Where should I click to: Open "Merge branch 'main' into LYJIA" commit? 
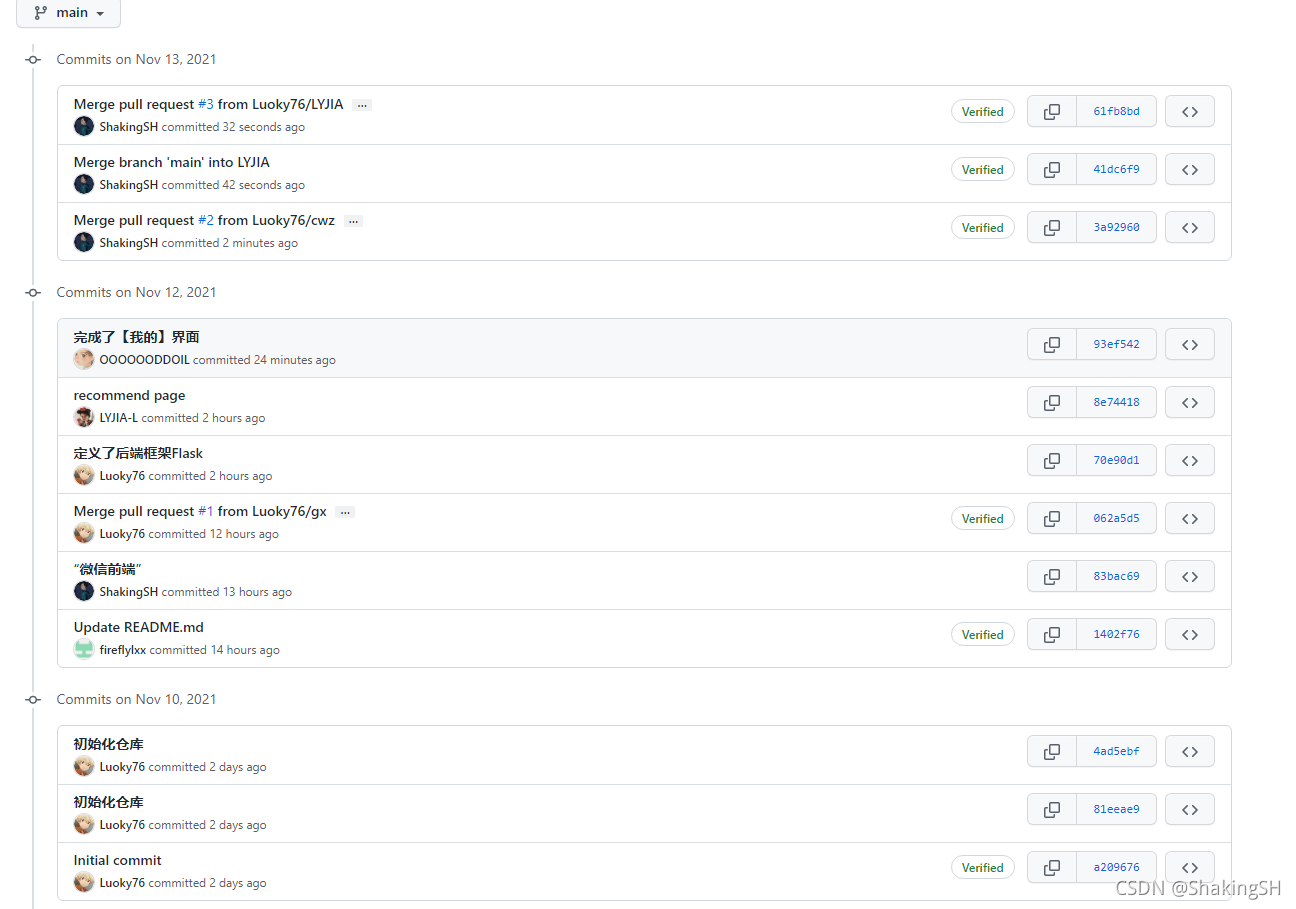coord(171,163)
